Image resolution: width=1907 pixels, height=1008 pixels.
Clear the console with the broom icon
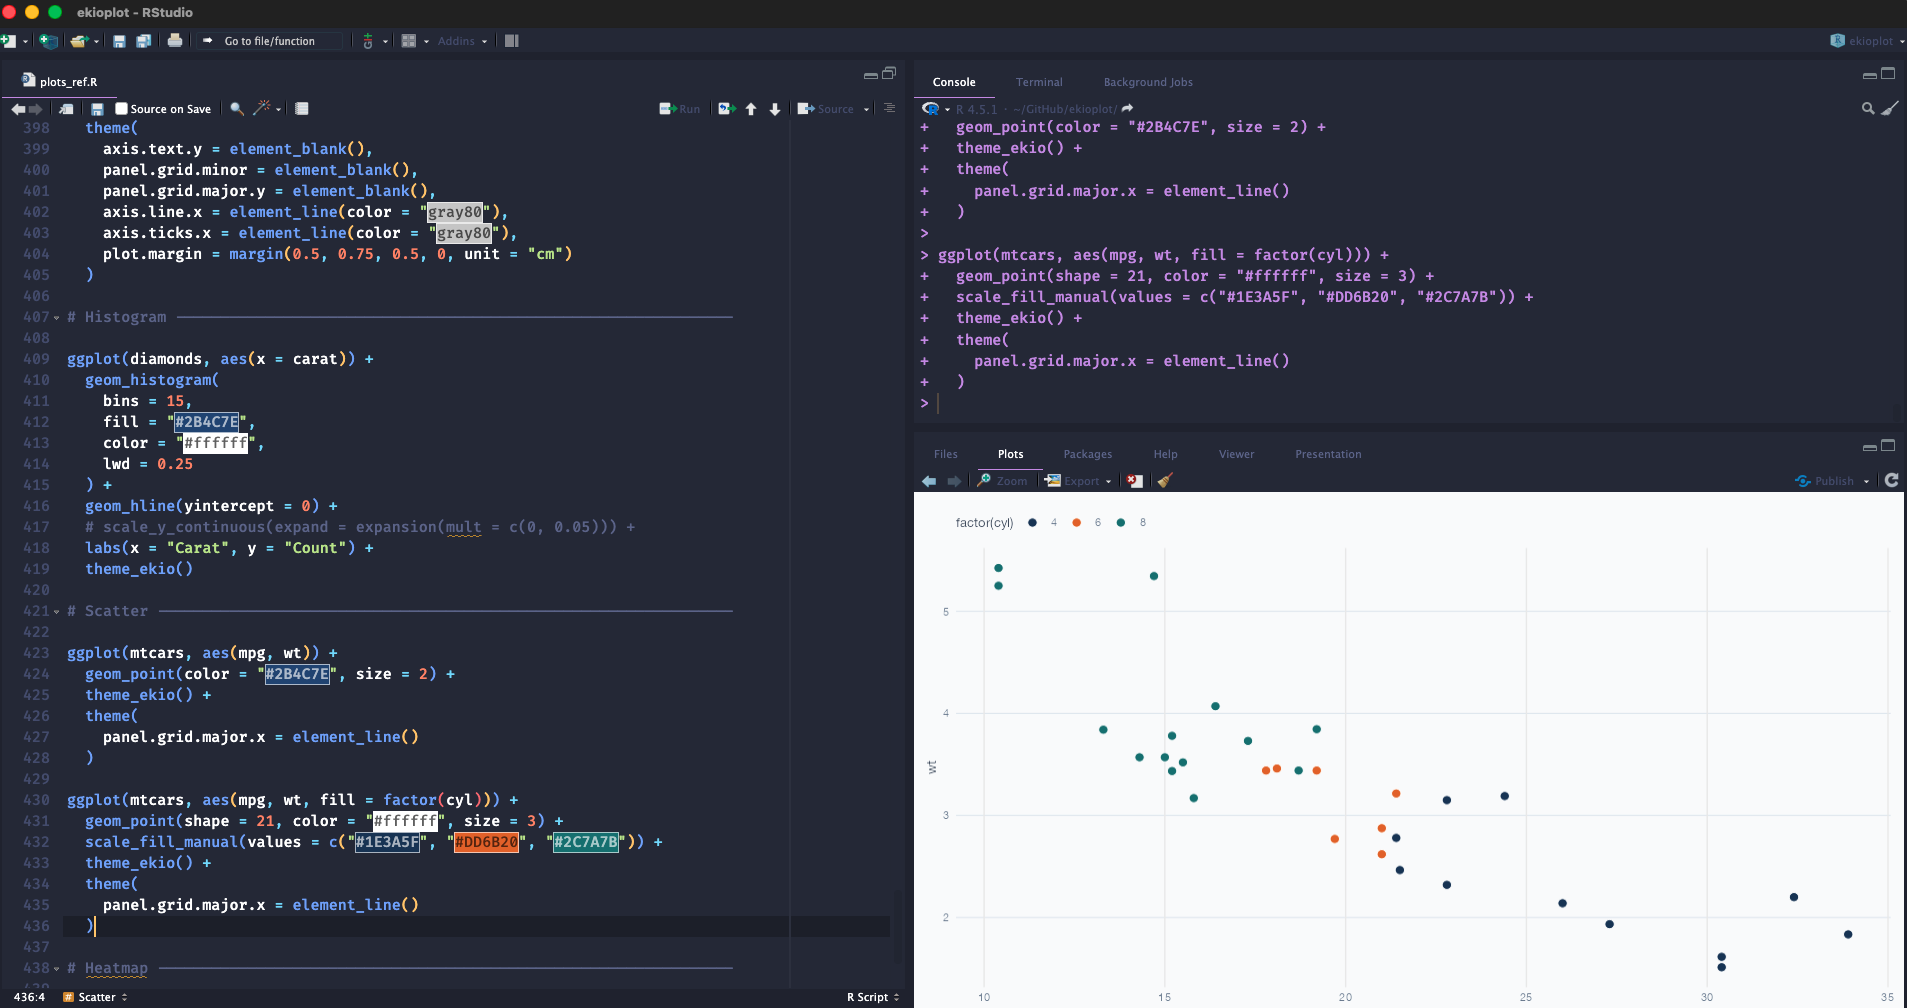pos(1889,109)
